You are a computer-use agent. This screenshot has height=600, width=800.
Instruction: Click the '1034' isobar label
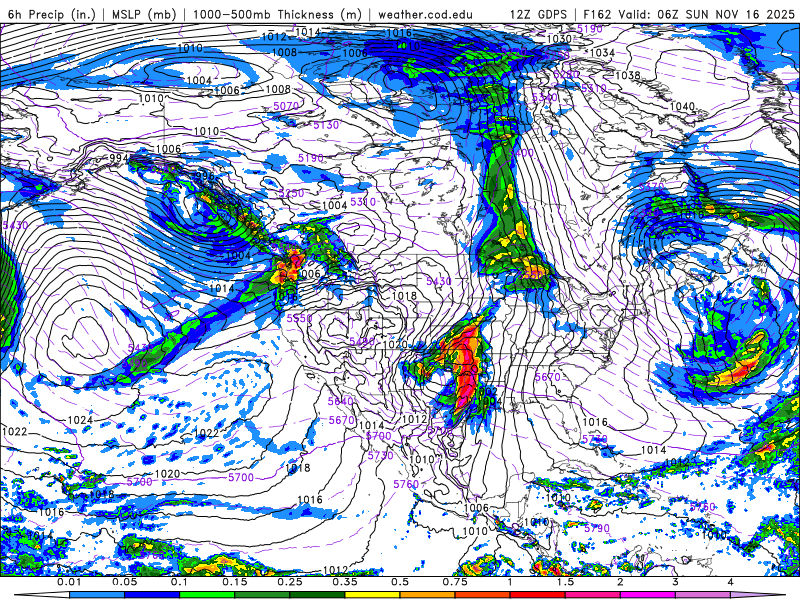tap(602, 53)
